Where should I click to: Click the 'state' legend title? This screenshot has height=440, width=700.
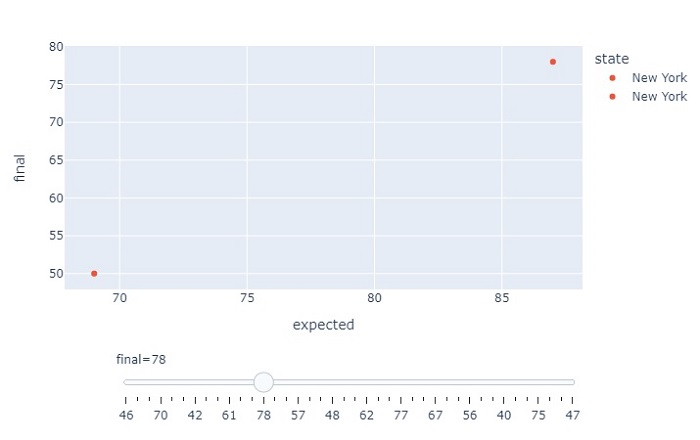coord(610,59)
